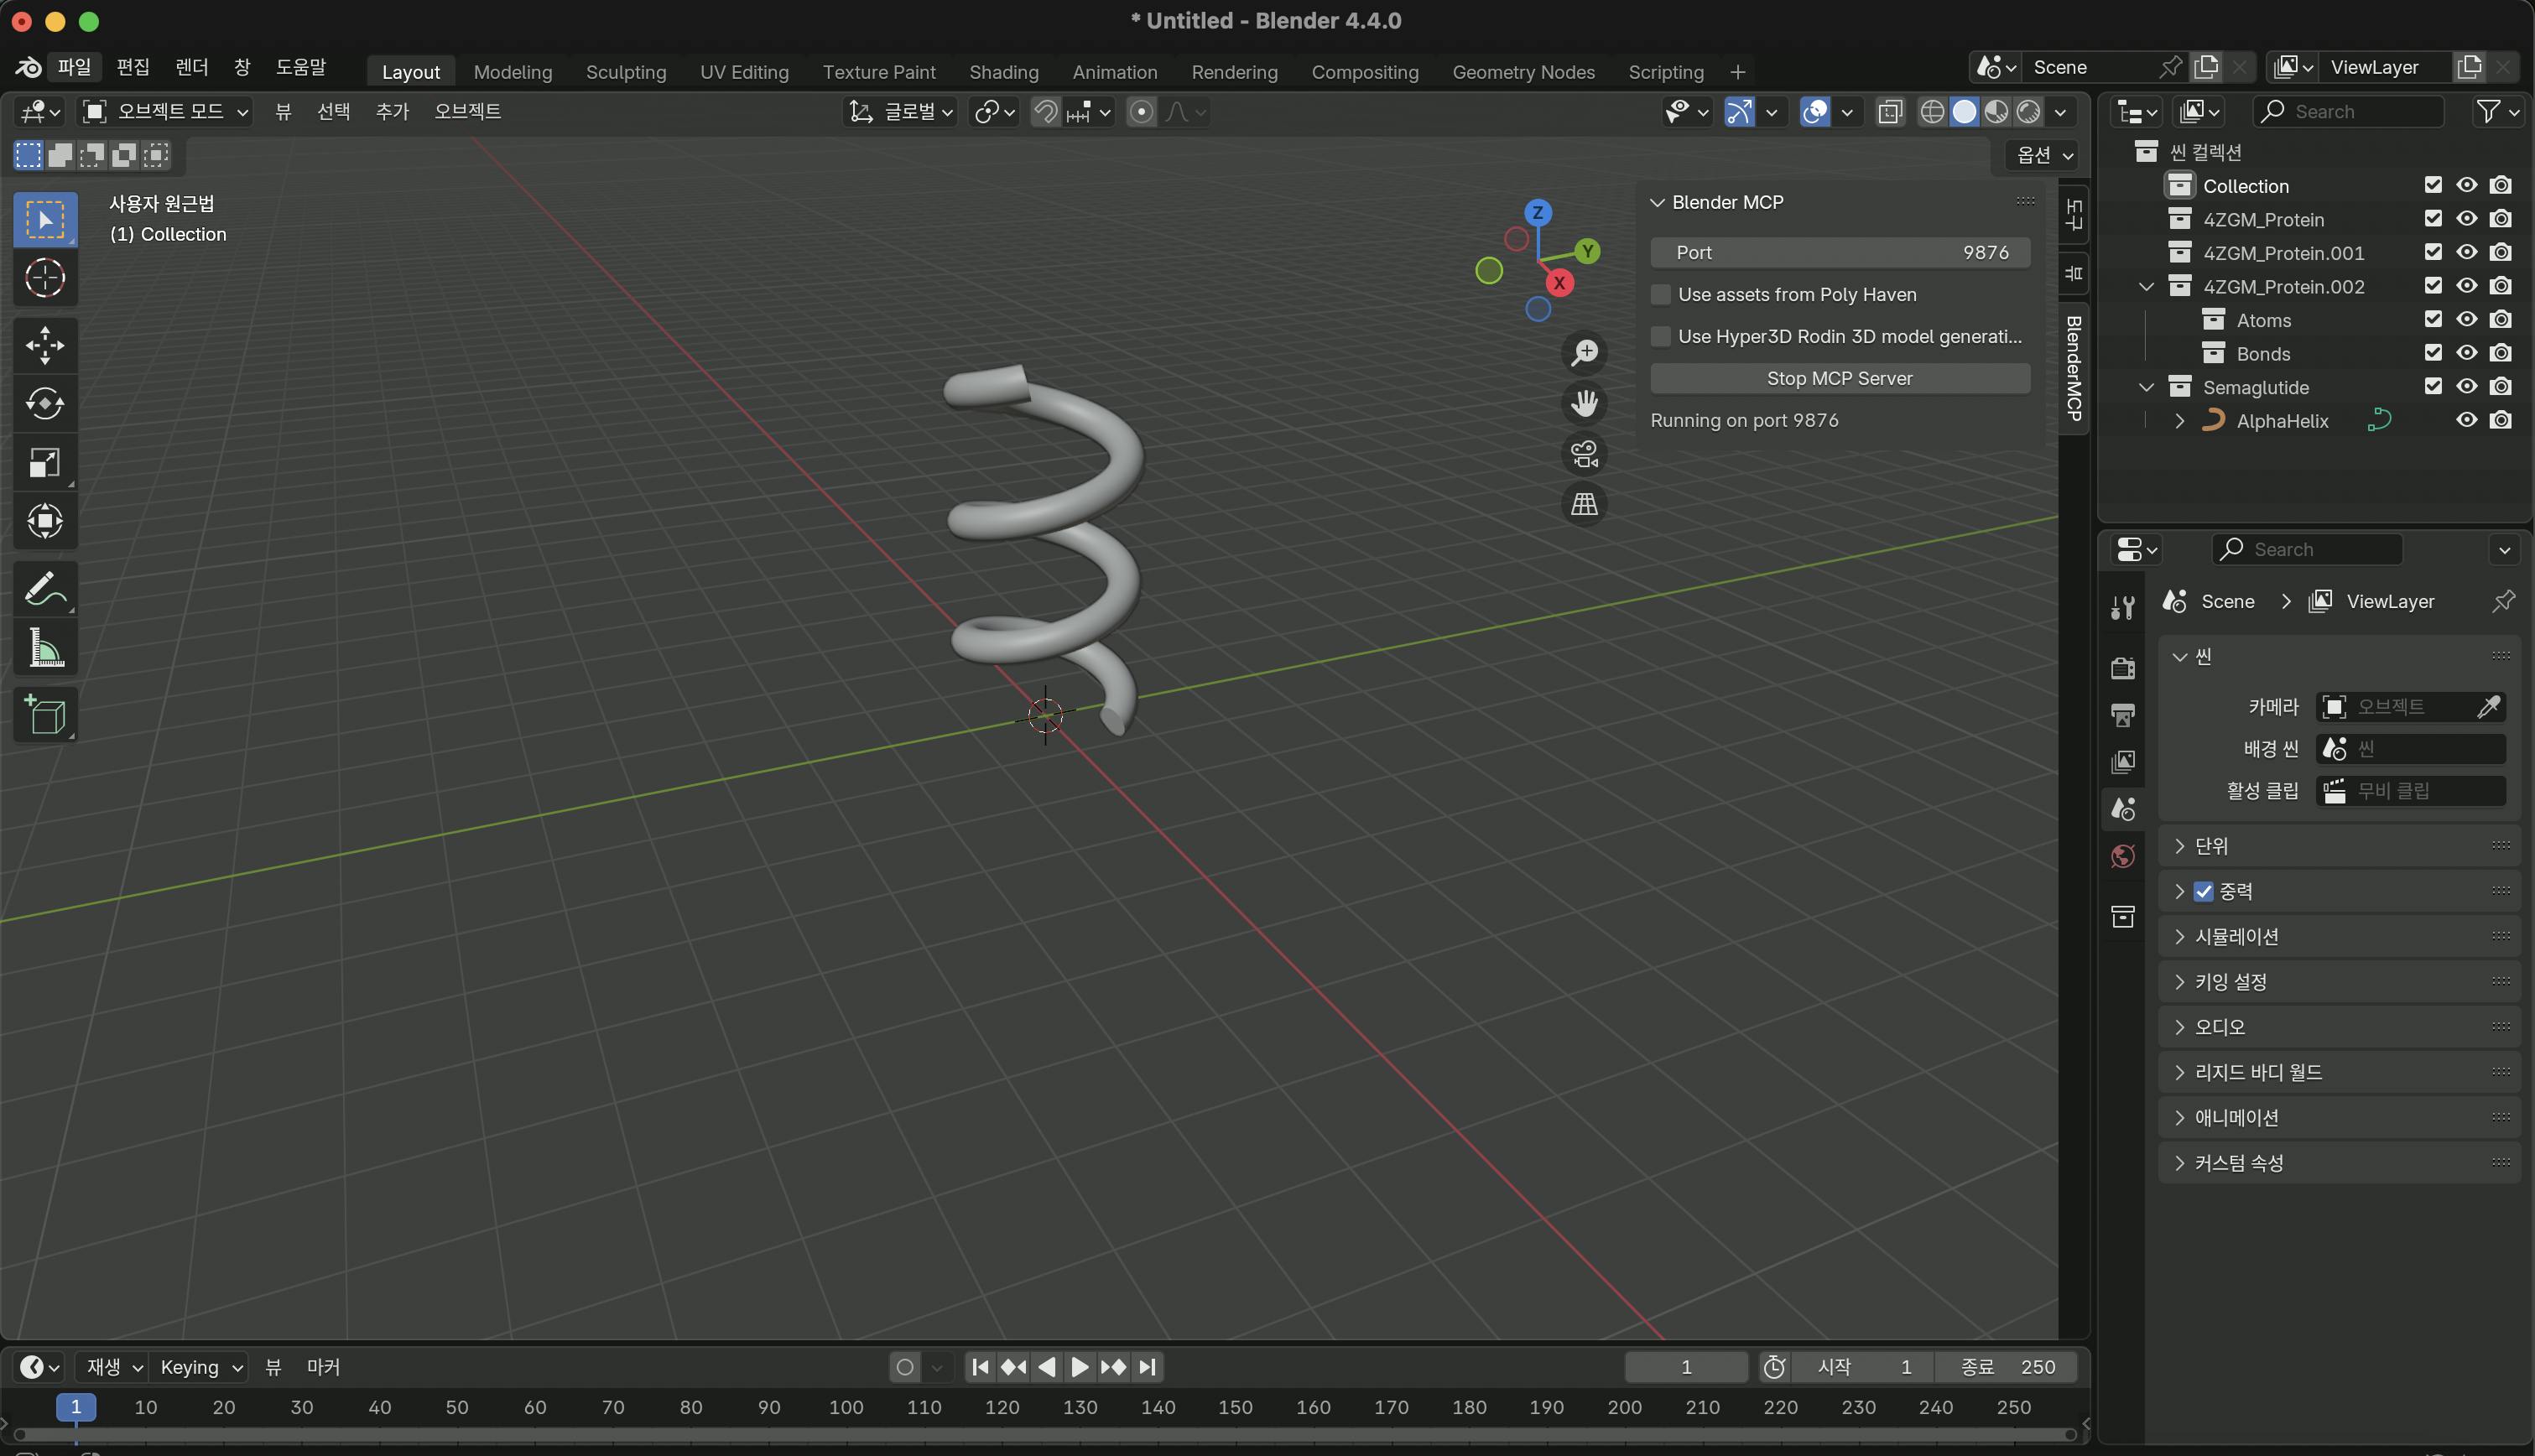Select the Move tool in the toolbar
Image resolution: width=2535 pixels, height=1456 pixels.
coord(45,345)
